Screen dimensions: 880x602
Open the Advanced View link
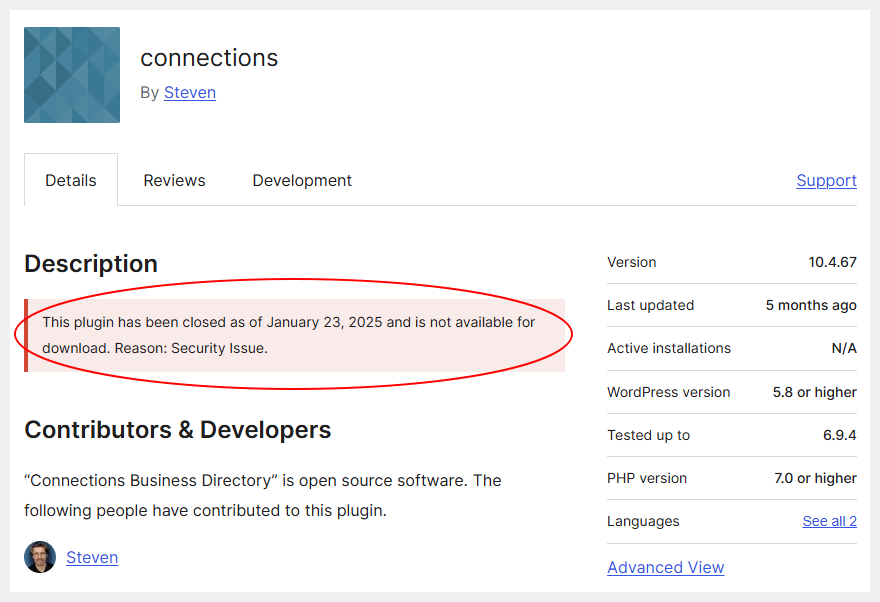tap(666, 567)
